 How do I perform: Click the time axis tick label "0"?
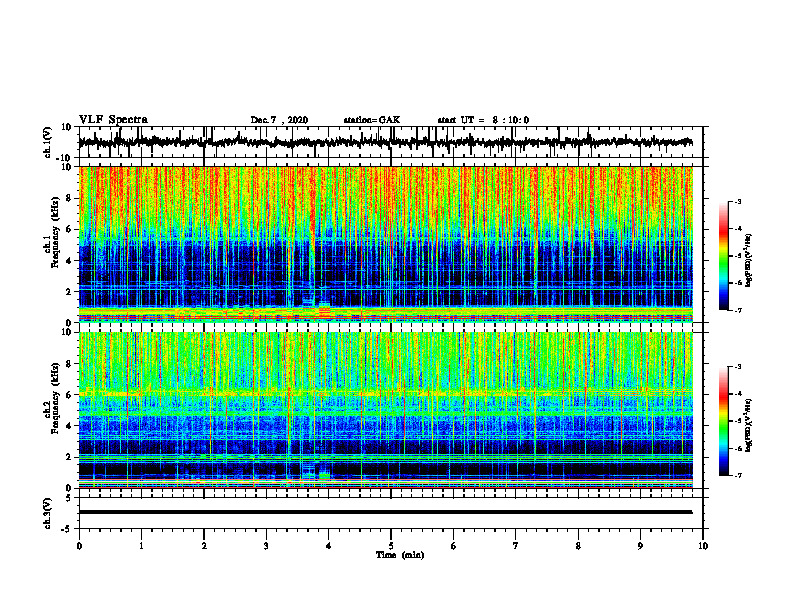tap(79, 546)
